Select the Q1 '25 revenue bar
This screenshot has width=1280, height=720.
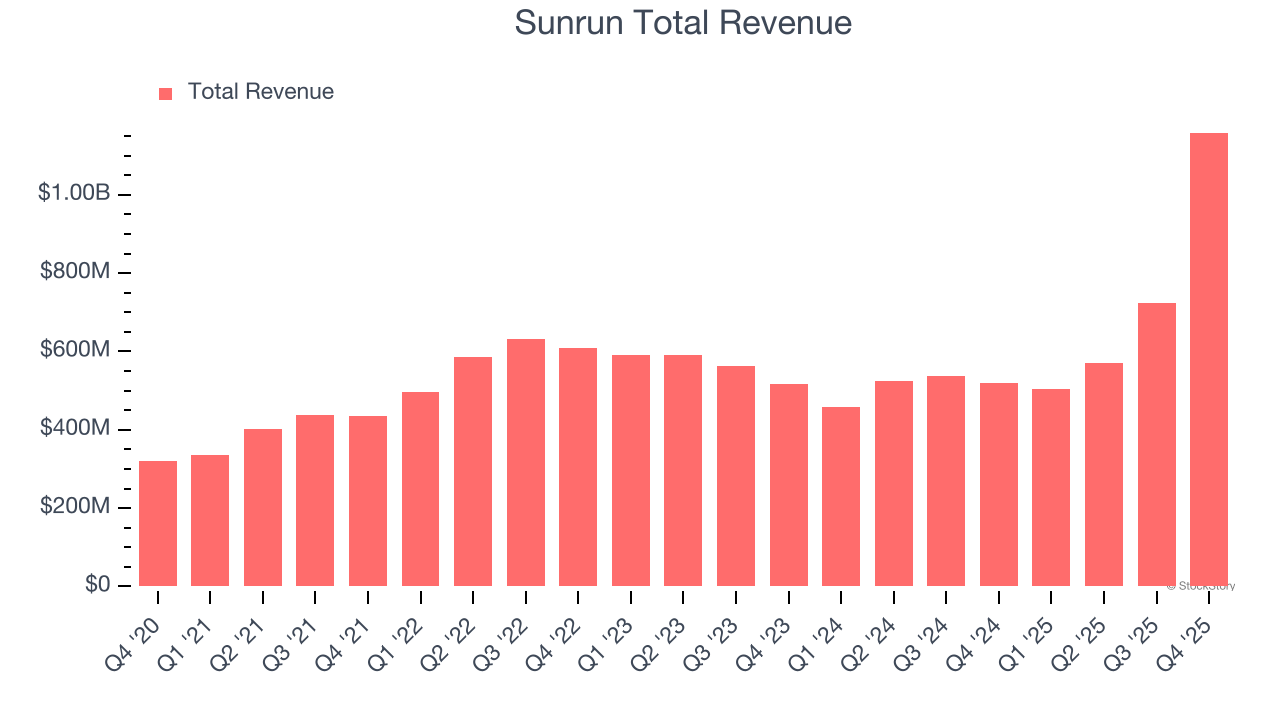click(x=1051, y=487)
